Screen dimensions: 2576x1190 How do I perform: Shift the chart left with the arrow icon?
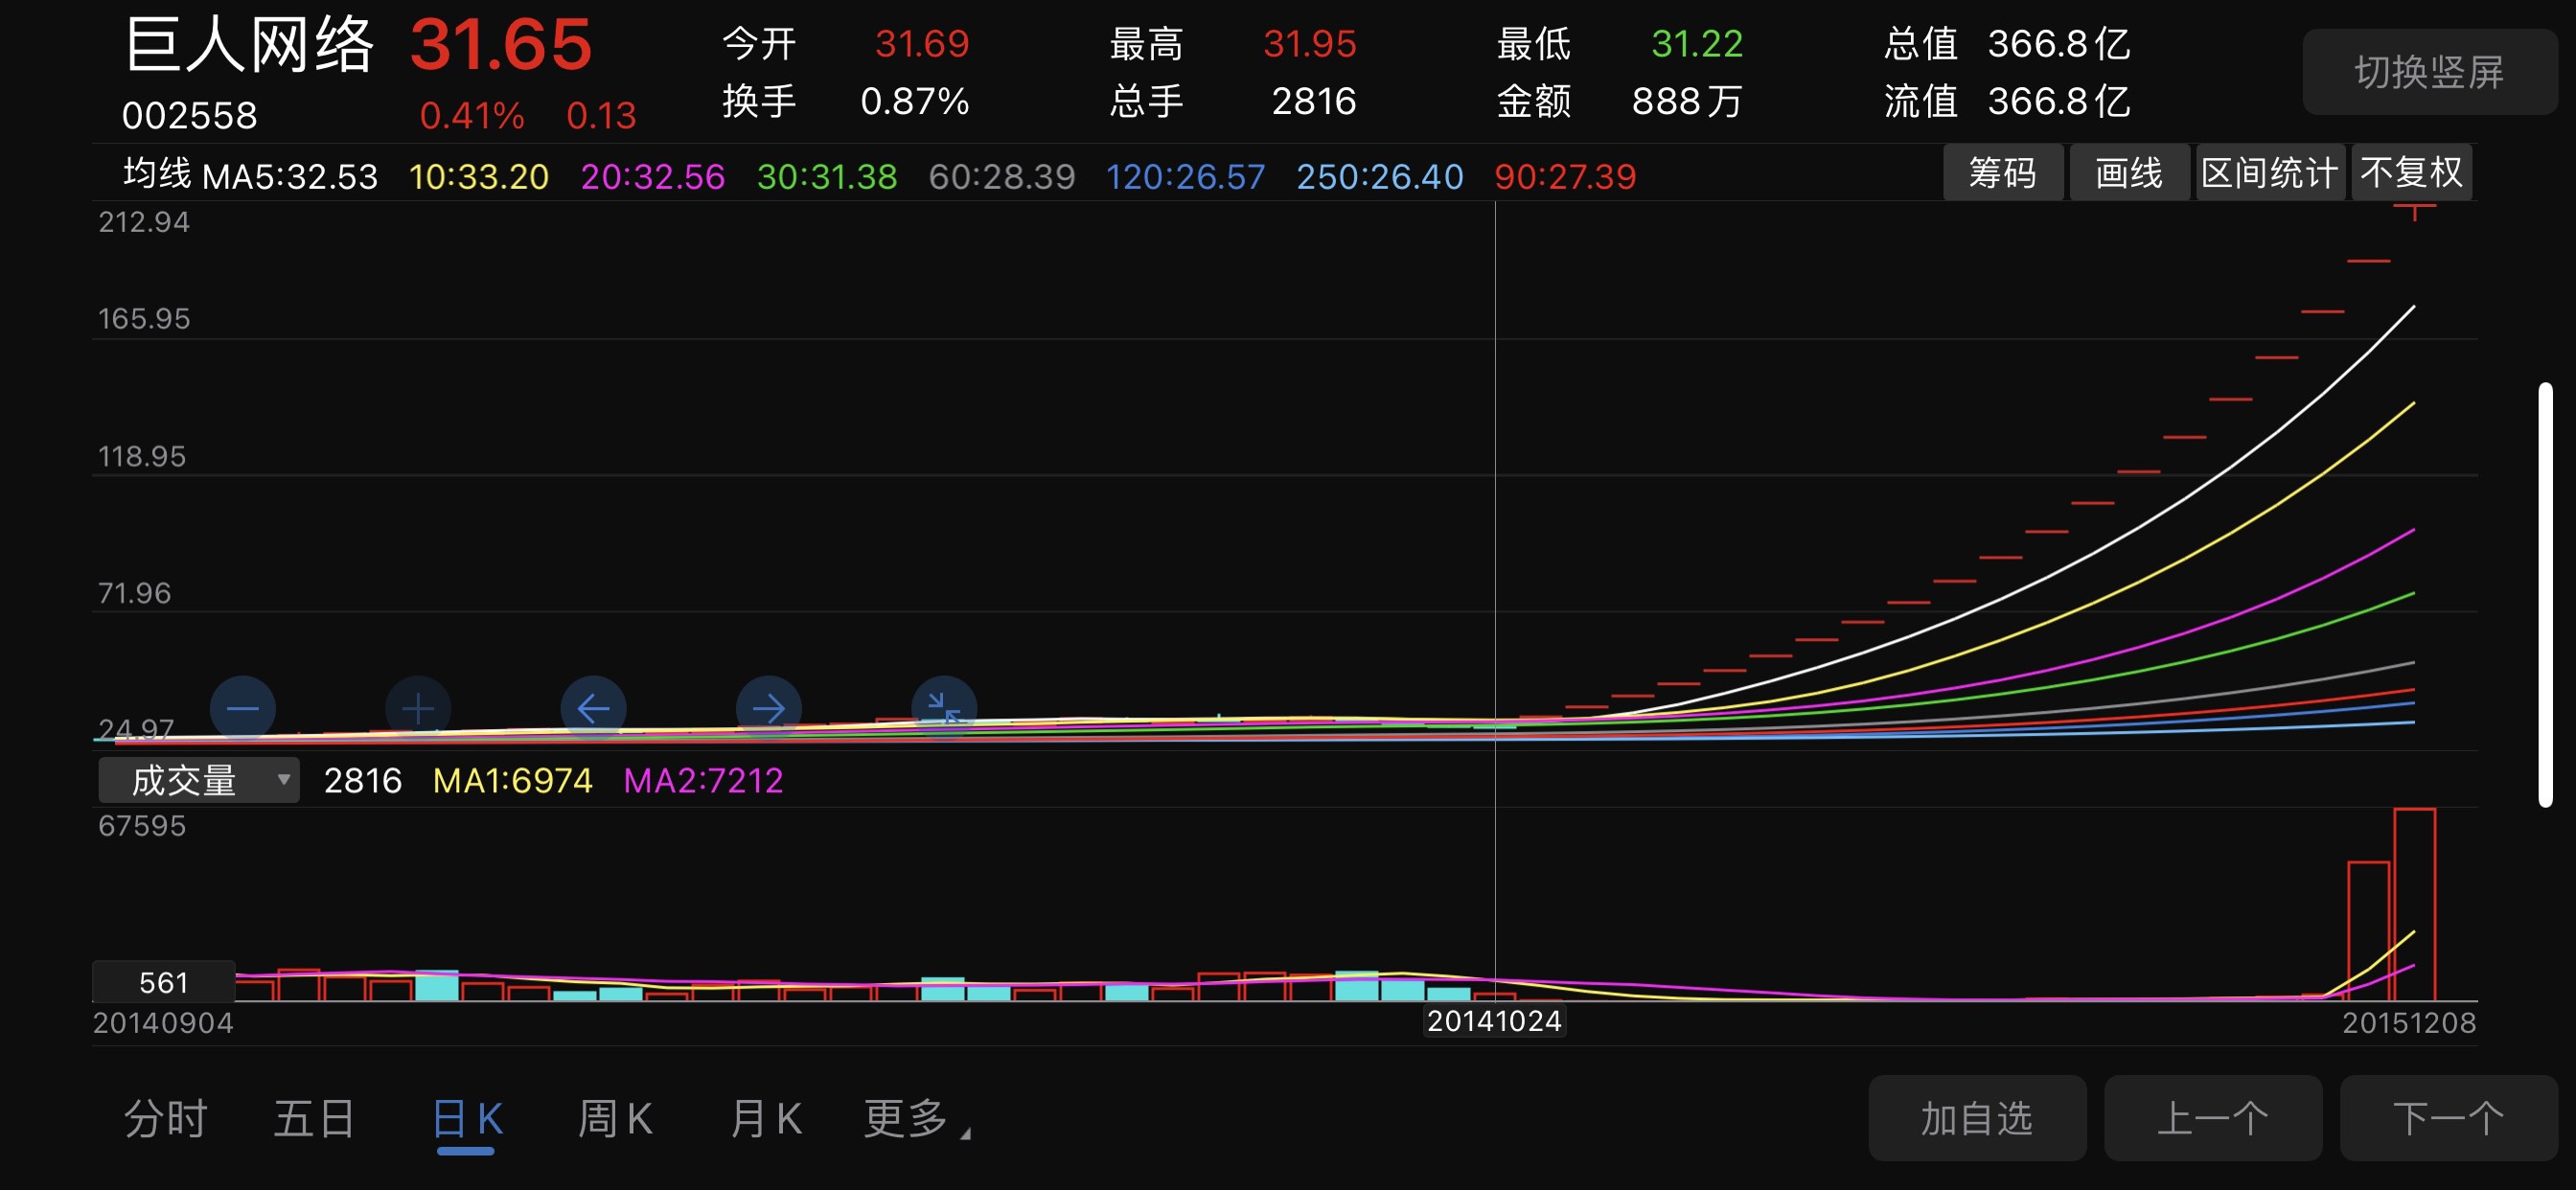click(x=594, y=709)
